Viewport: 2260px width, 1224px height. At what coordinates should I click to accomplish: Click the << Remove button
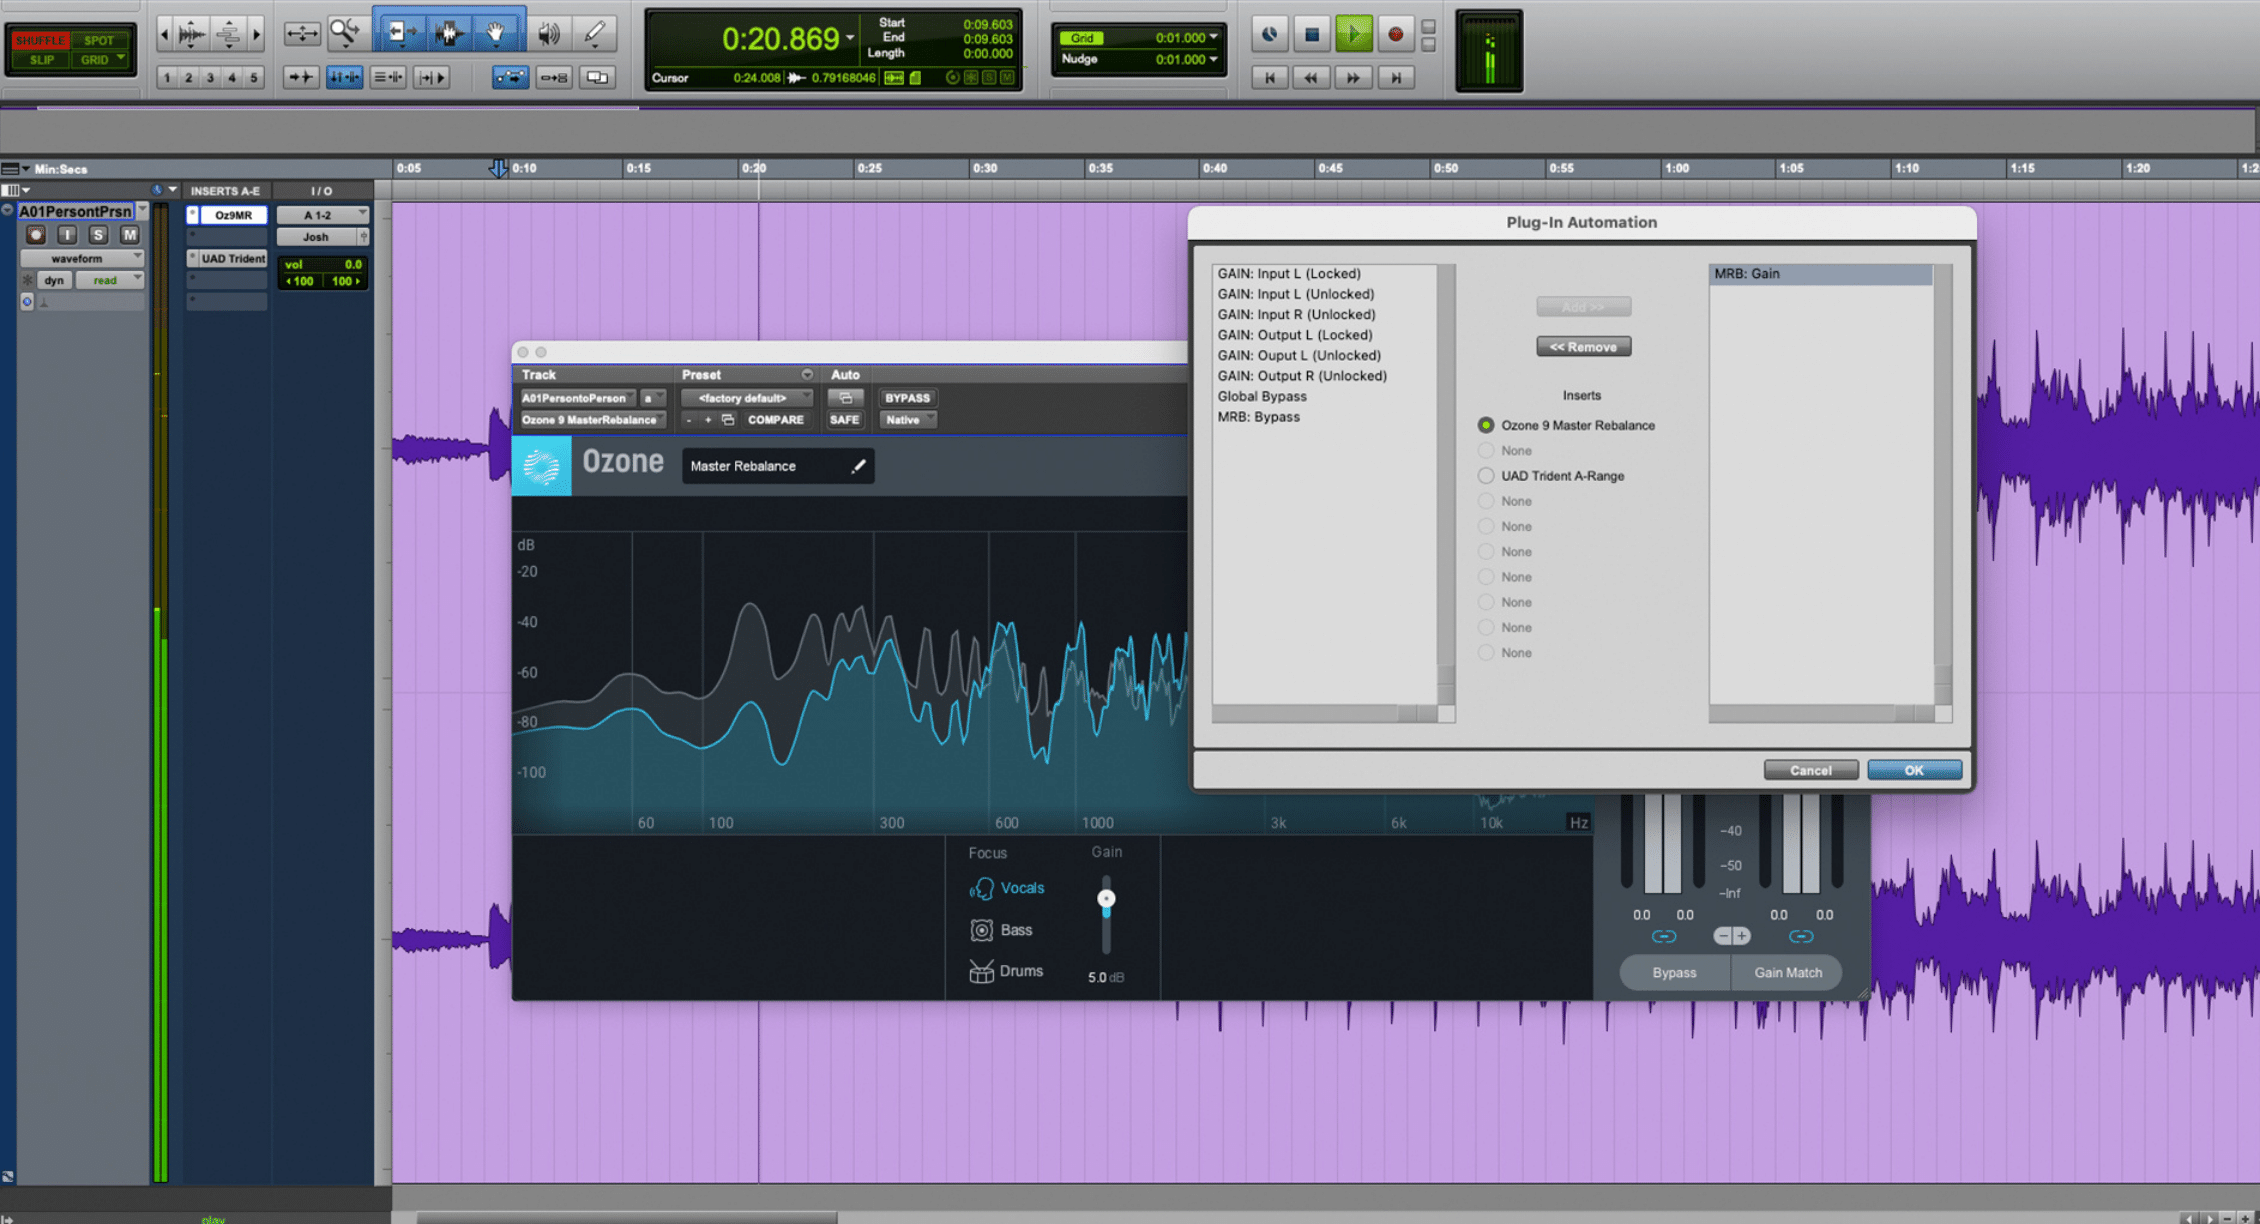coord(1583,347)
